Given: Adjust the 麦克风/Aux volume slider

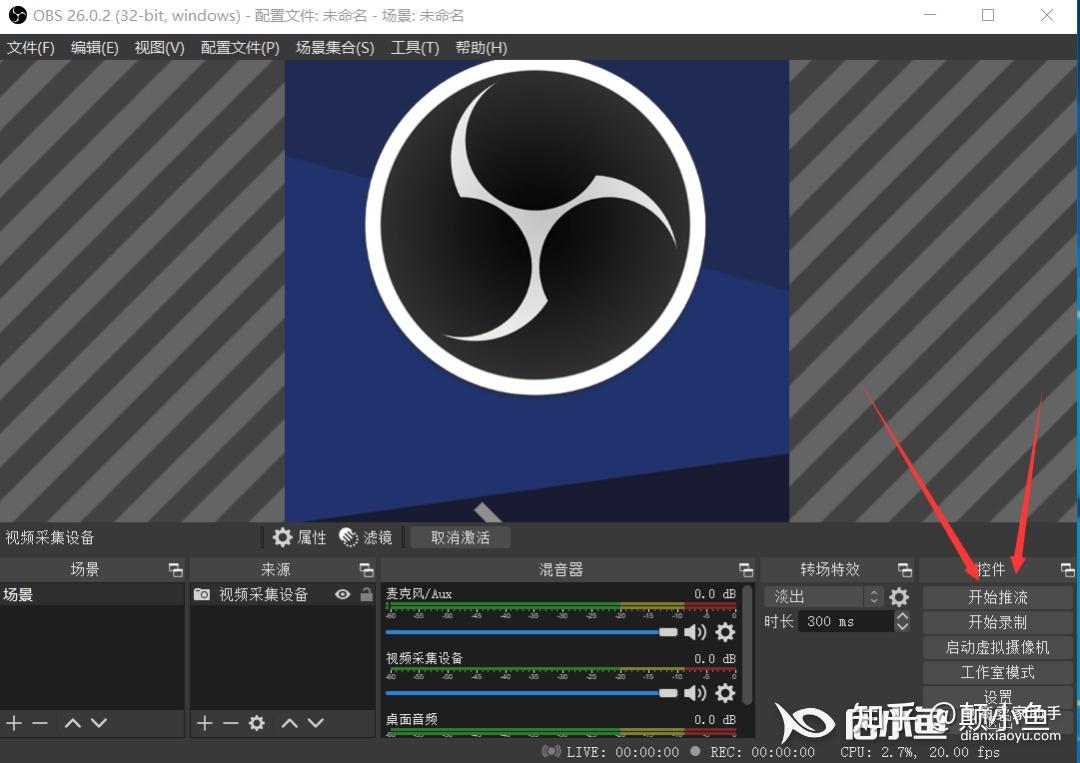Looking at the screenshot, I should click(x=532, y=632).
